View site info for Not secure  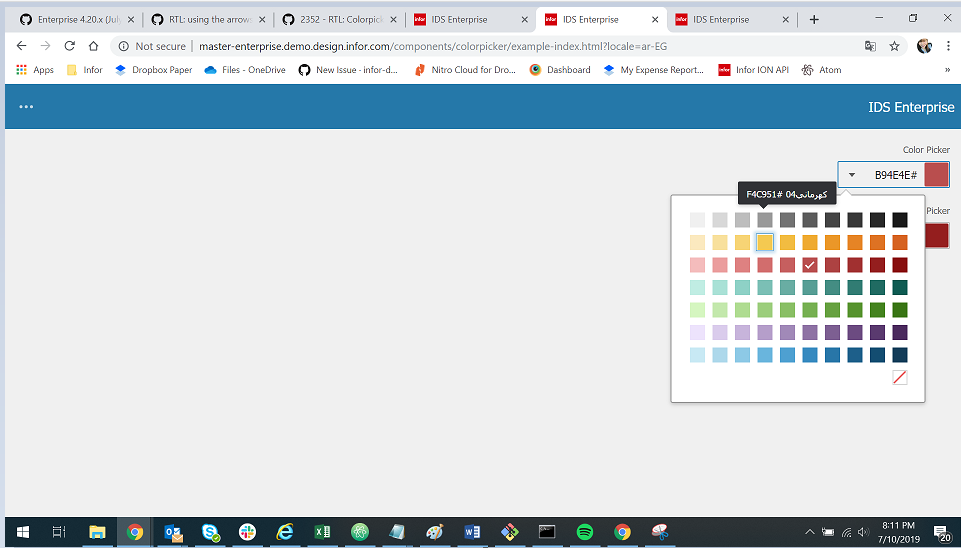[x=152, y=46]
